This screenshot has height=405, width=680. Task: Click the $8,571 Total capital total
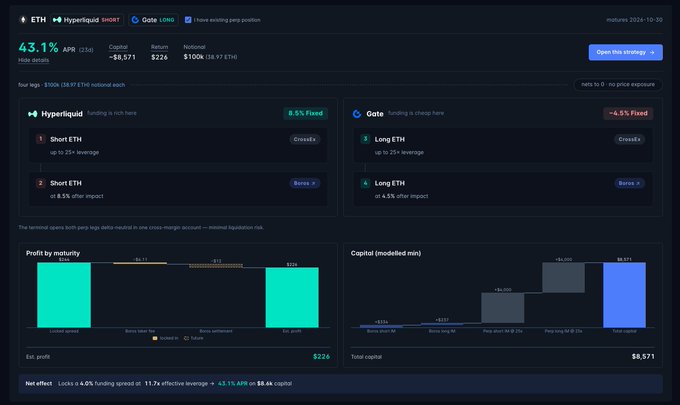pos(643,356)
